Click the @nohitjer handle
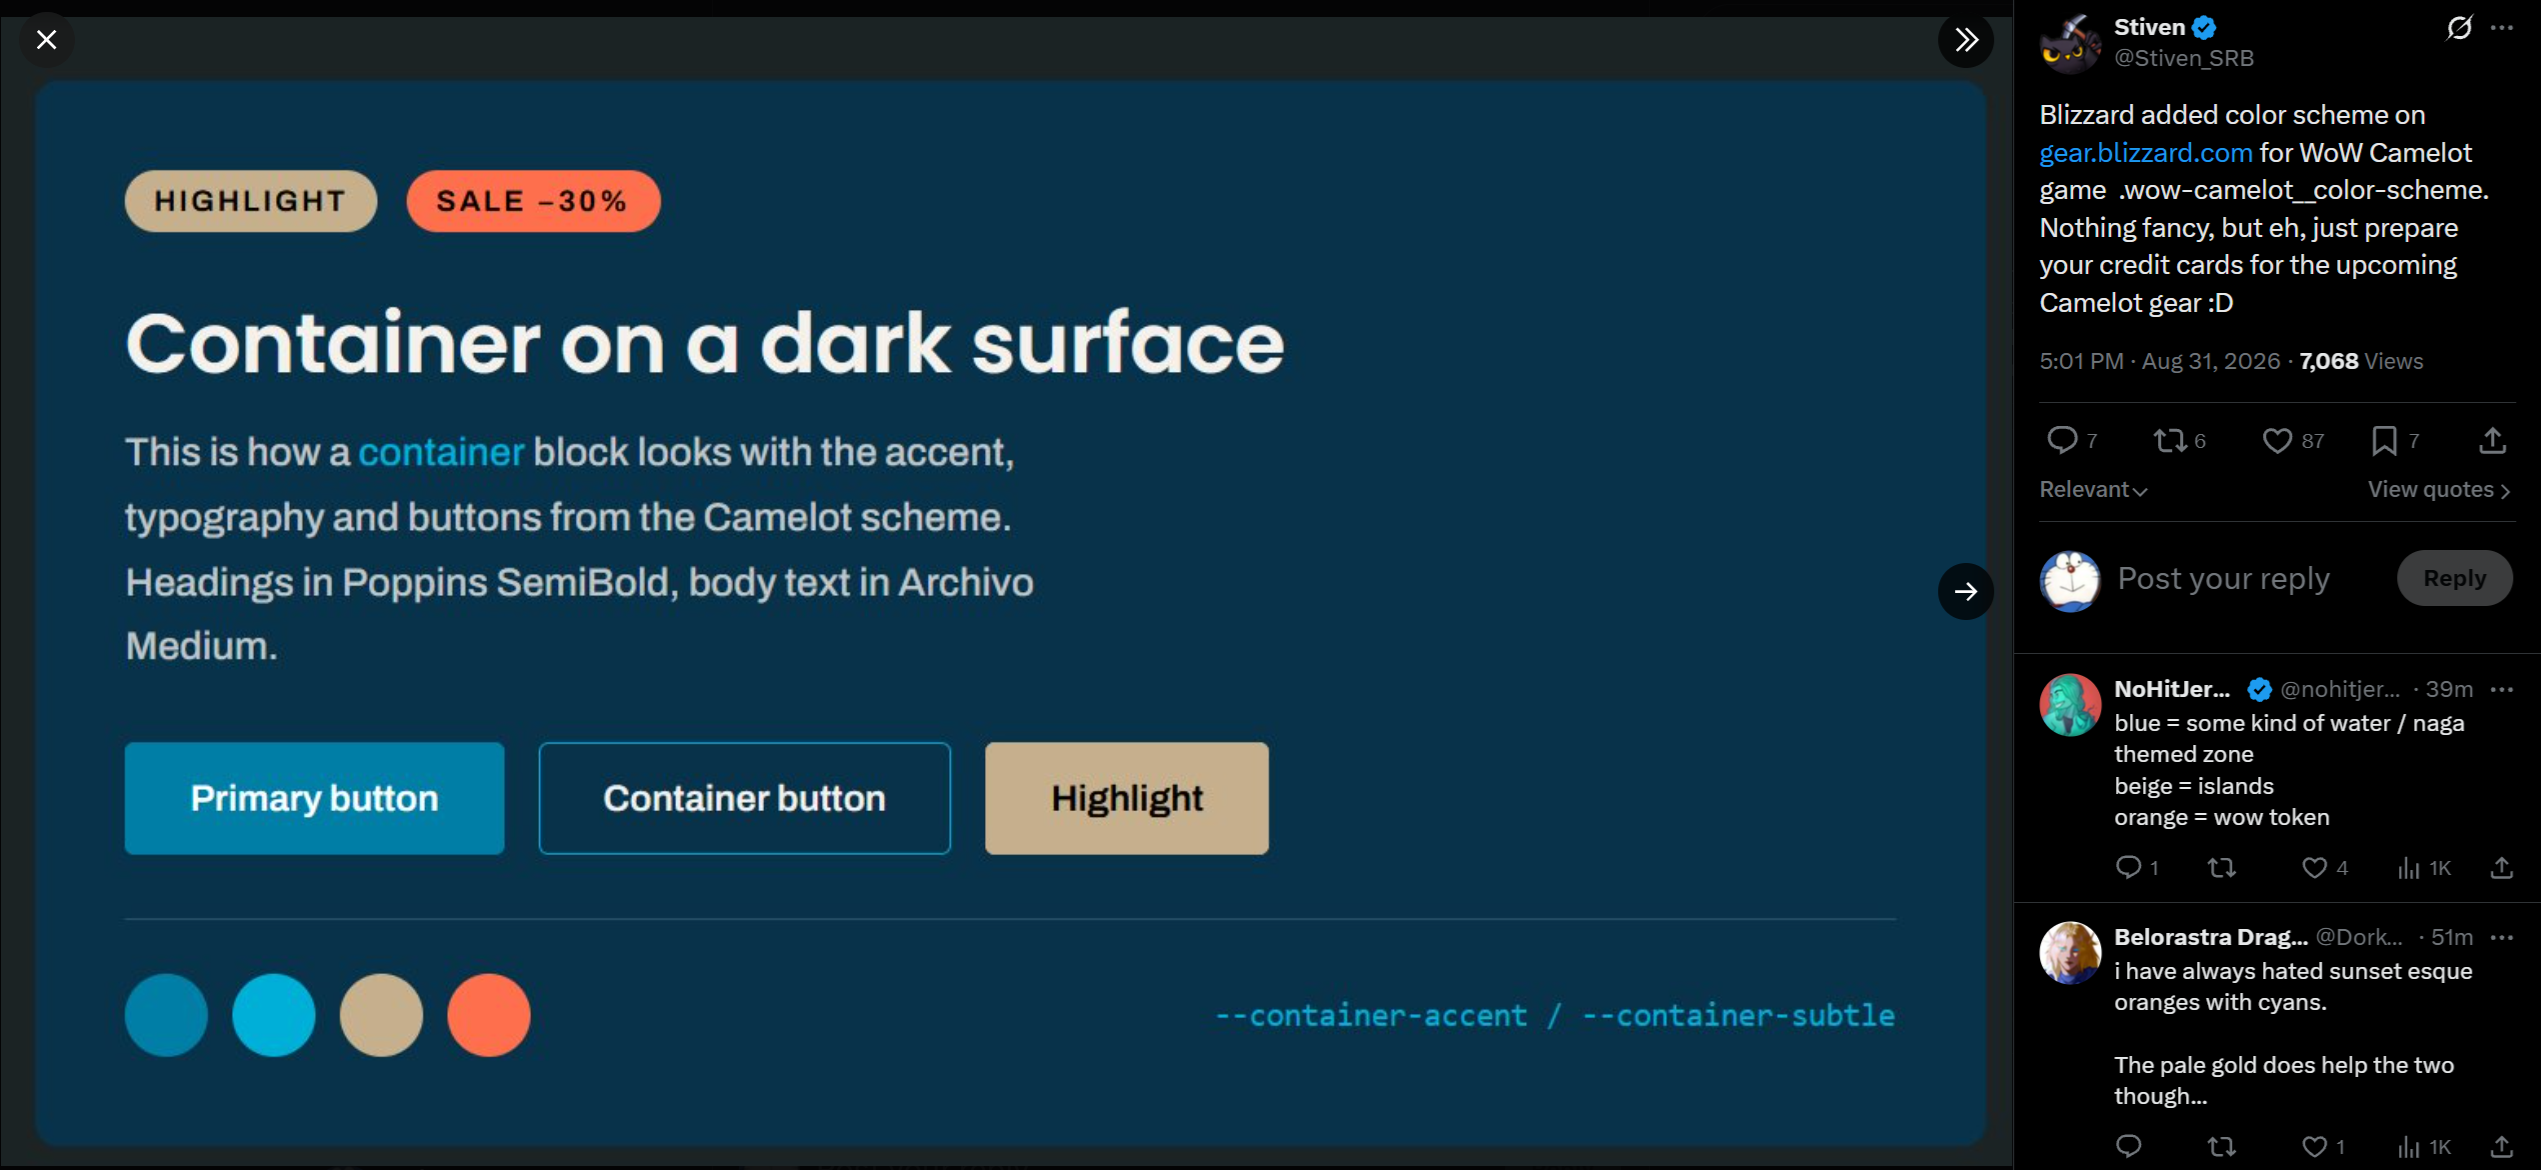Screen dimensions: 2541x1170 2340,689
